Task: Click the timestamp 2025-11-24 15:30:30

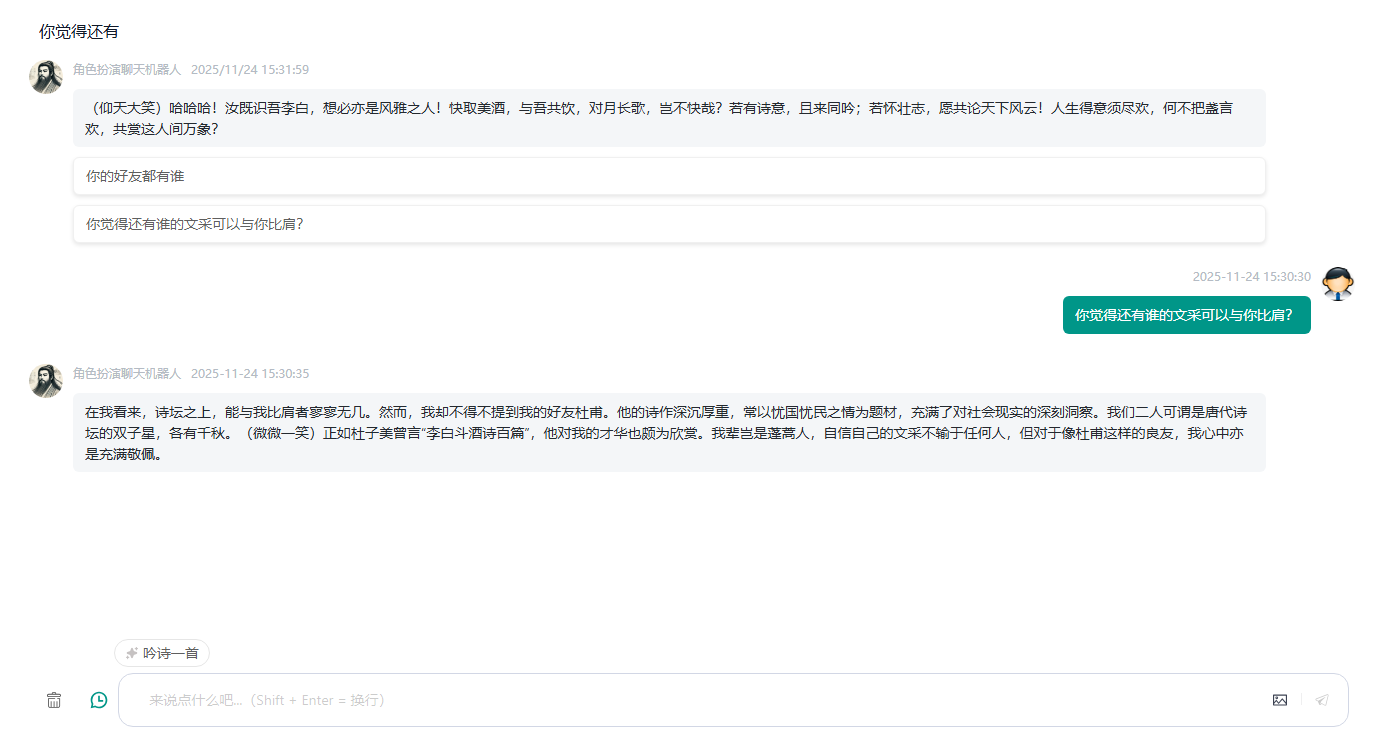Action: (1251, 277)
